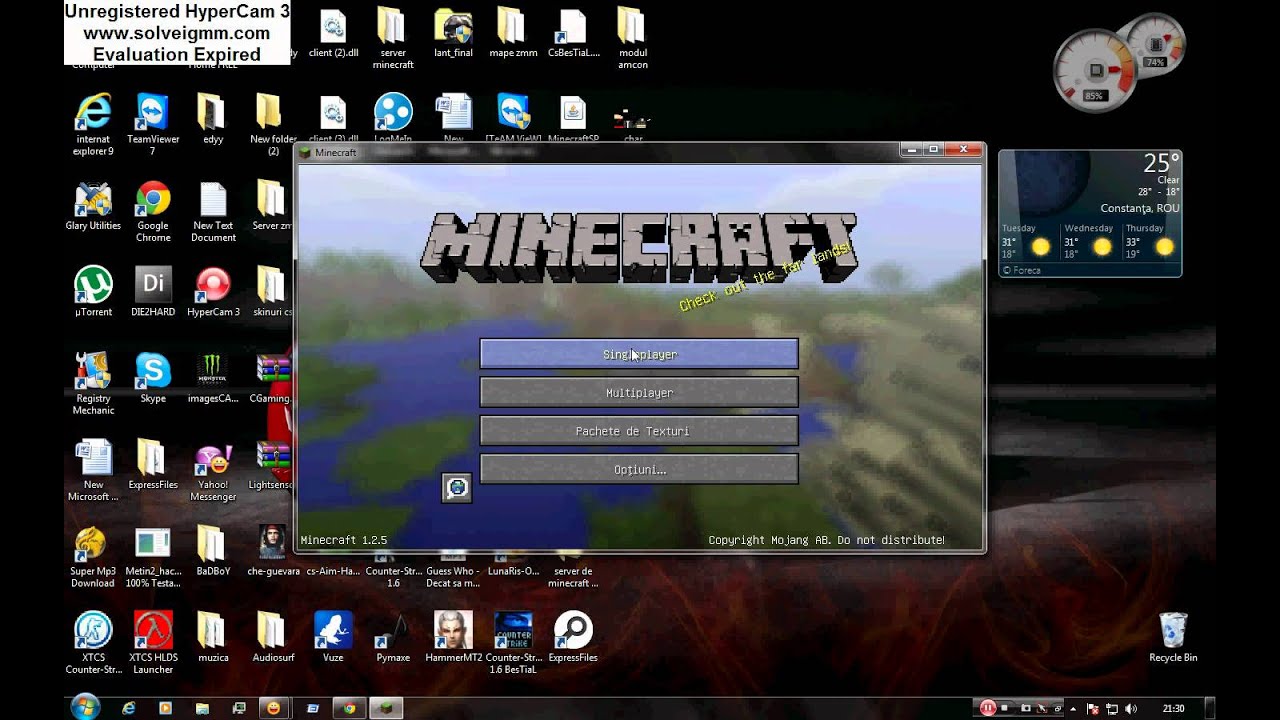Click the Foreca link in weather gadget
Image resolution: width=1280 pixels, height=720 pixels.
(1021, 270)
